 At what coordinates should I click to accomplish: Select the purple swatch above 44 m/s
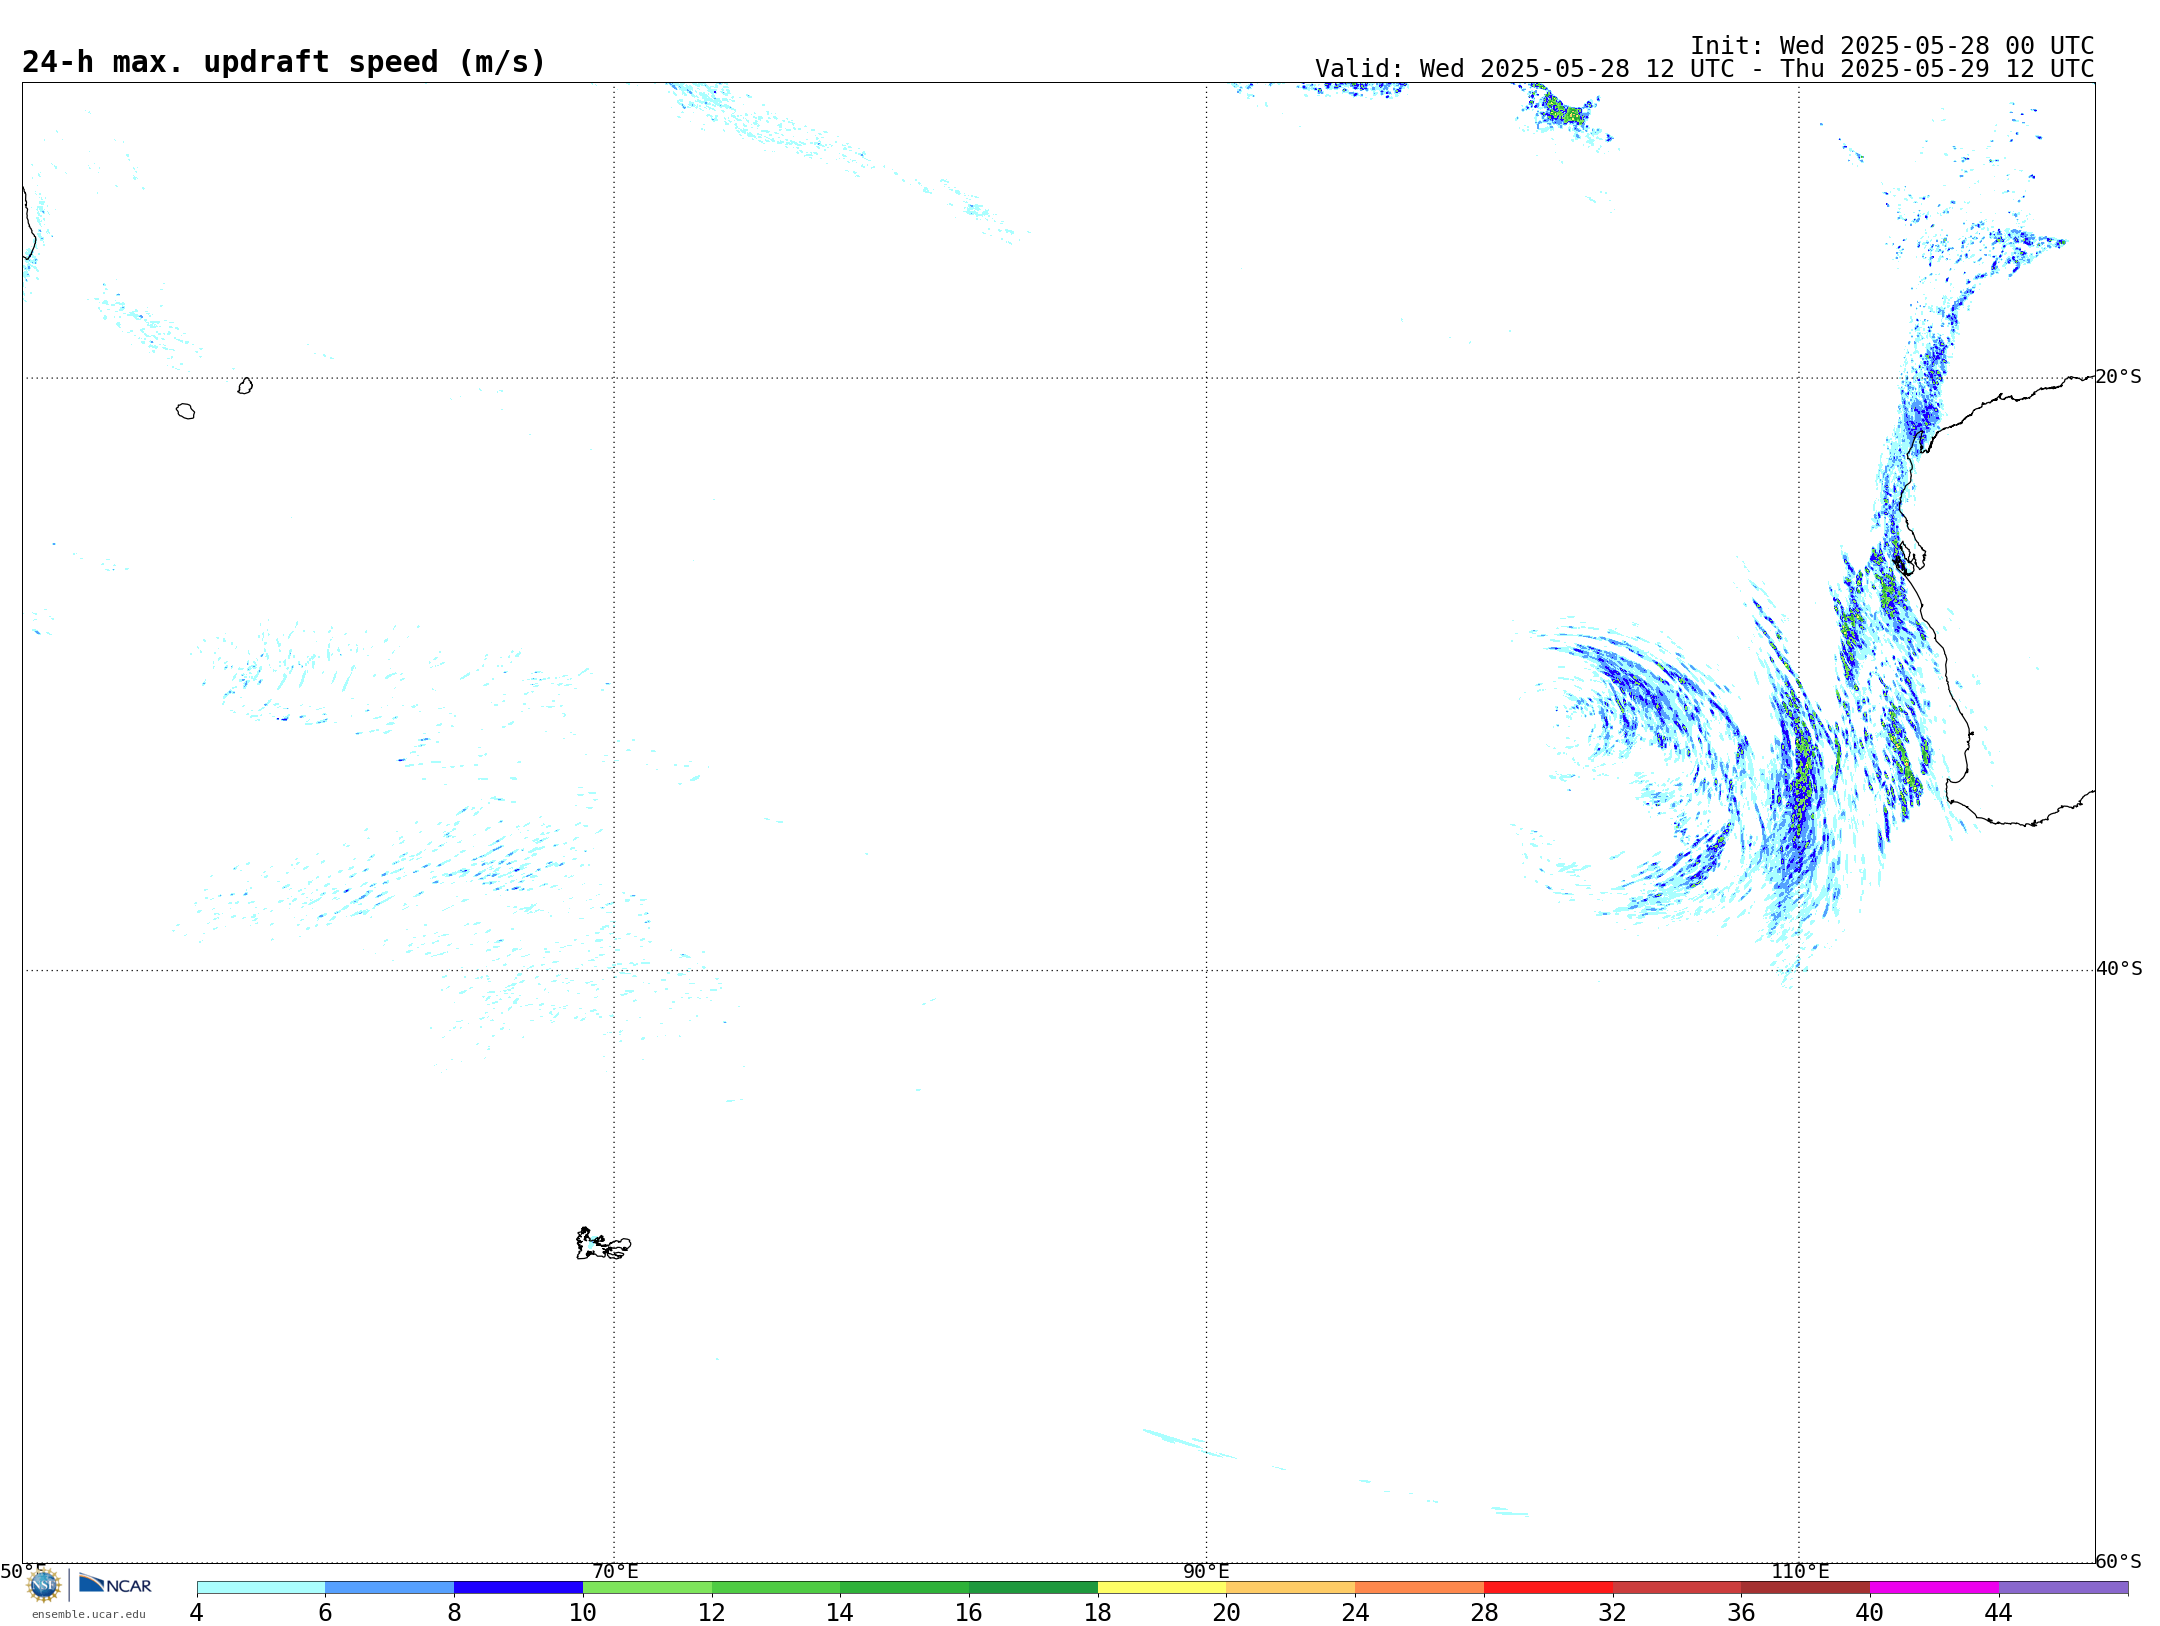[x=2064, y=1588]
